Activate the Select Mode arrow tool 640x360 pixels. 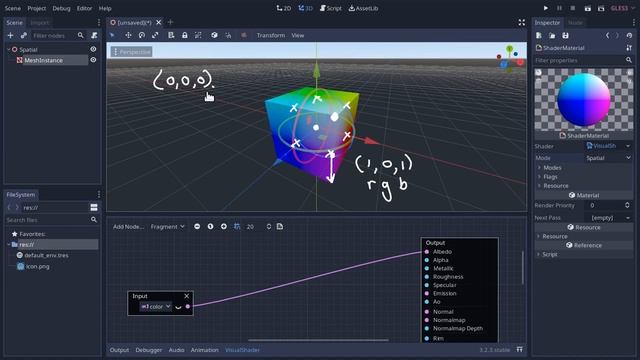(113, 36)
